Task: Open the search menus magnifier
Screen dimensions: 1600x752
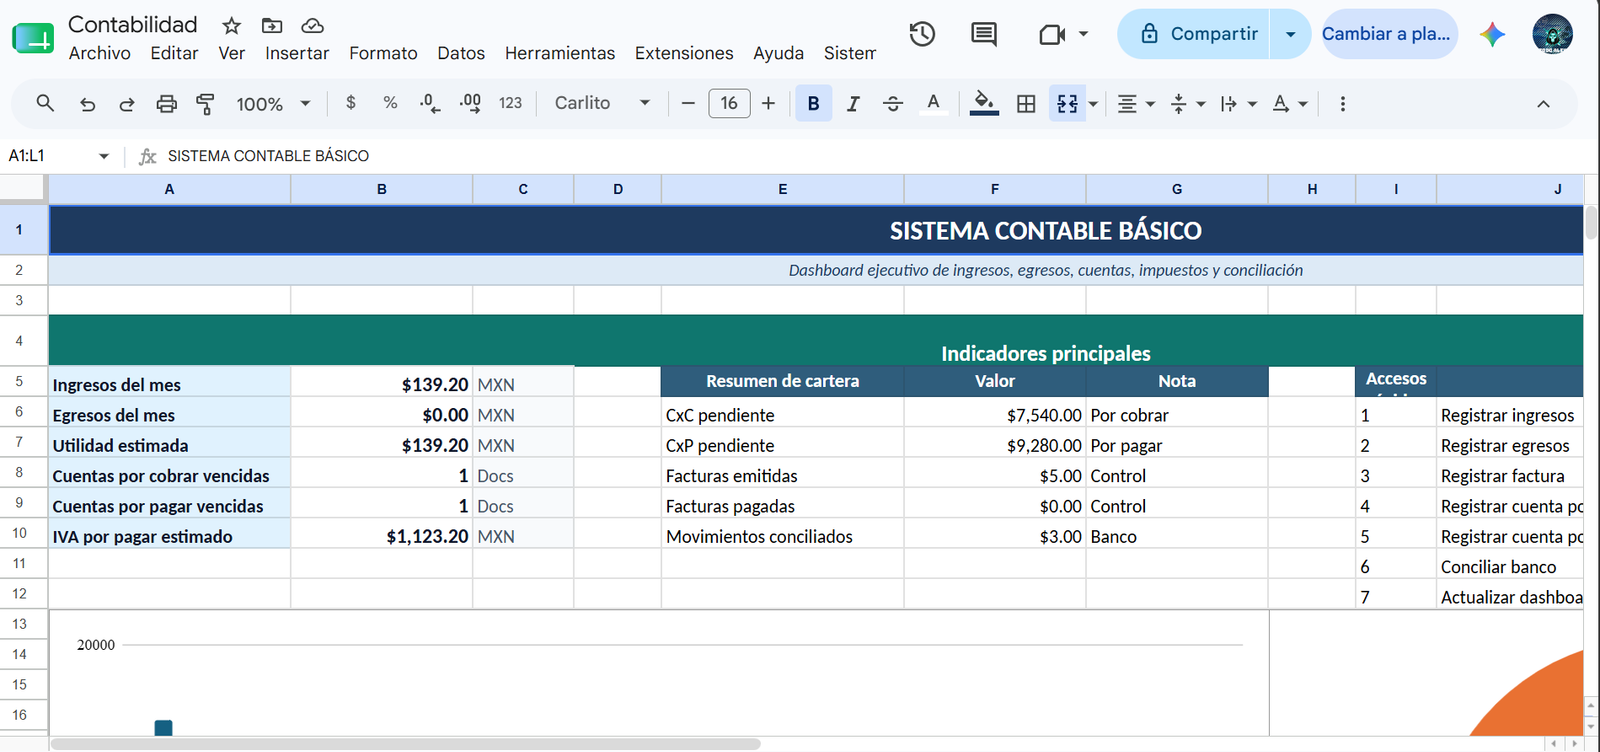Action: [45, 103]
